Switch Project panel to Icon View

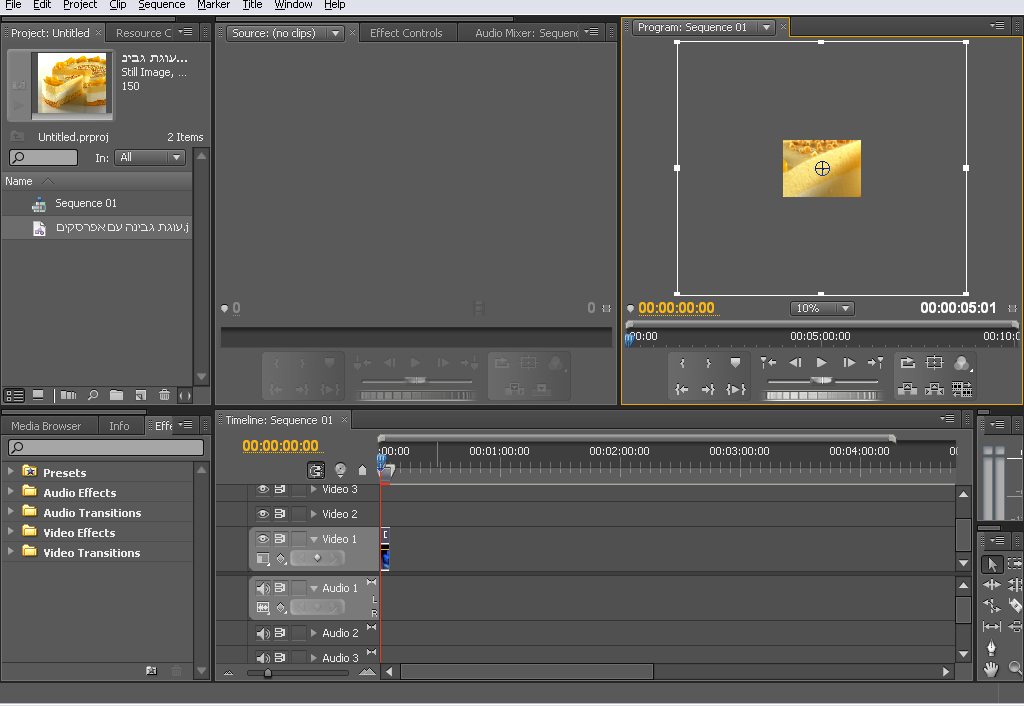point(38,396)
